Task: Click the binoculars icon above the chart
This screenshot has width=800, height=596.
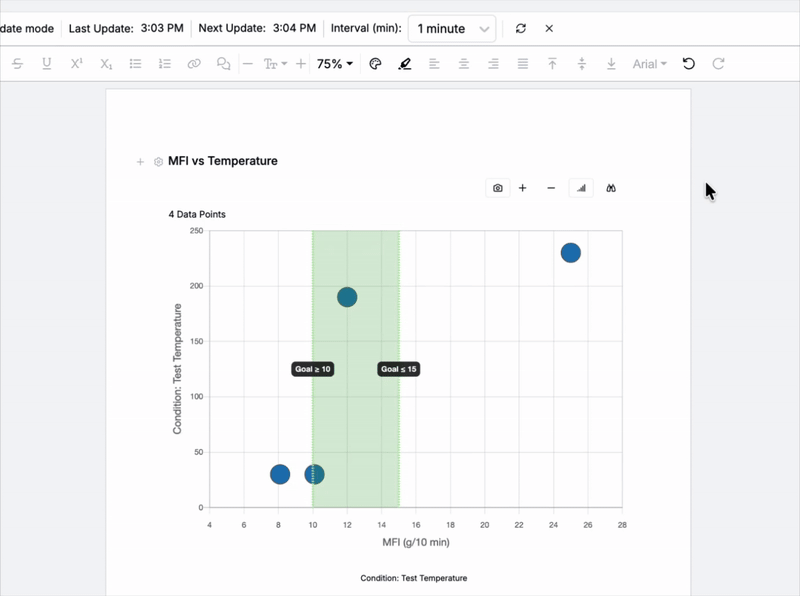Action: (x=611, y=188)
